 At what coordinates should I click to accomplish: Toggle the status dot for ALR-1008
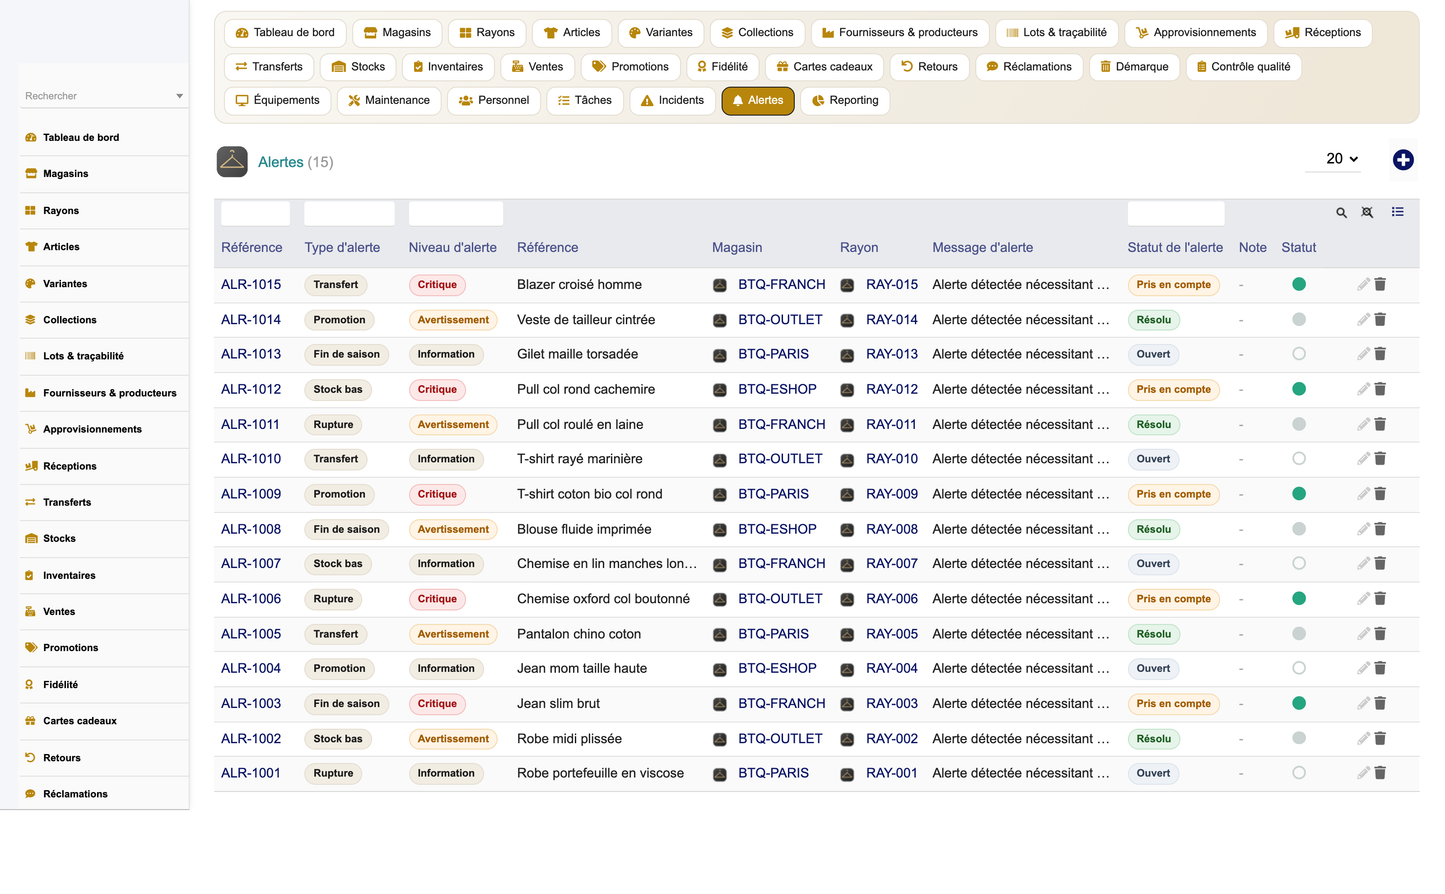click(1299, 529)
